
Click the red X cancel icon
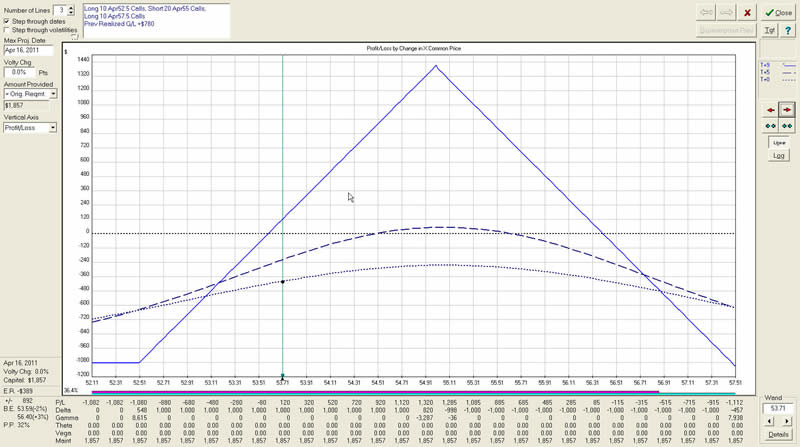[x=747, y=12]
